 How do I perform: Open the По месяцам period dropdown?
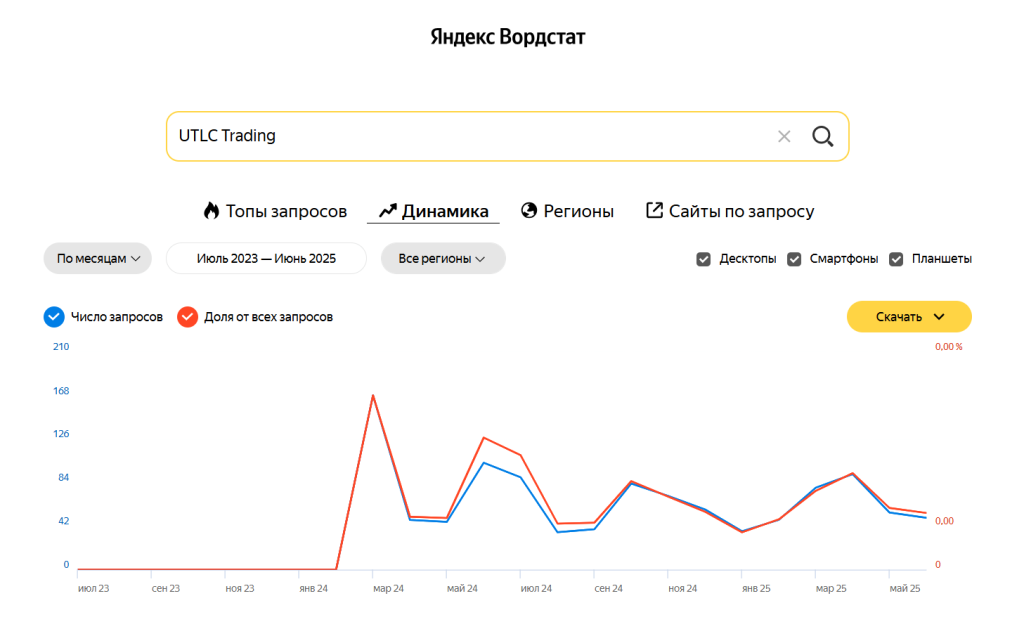97,258
